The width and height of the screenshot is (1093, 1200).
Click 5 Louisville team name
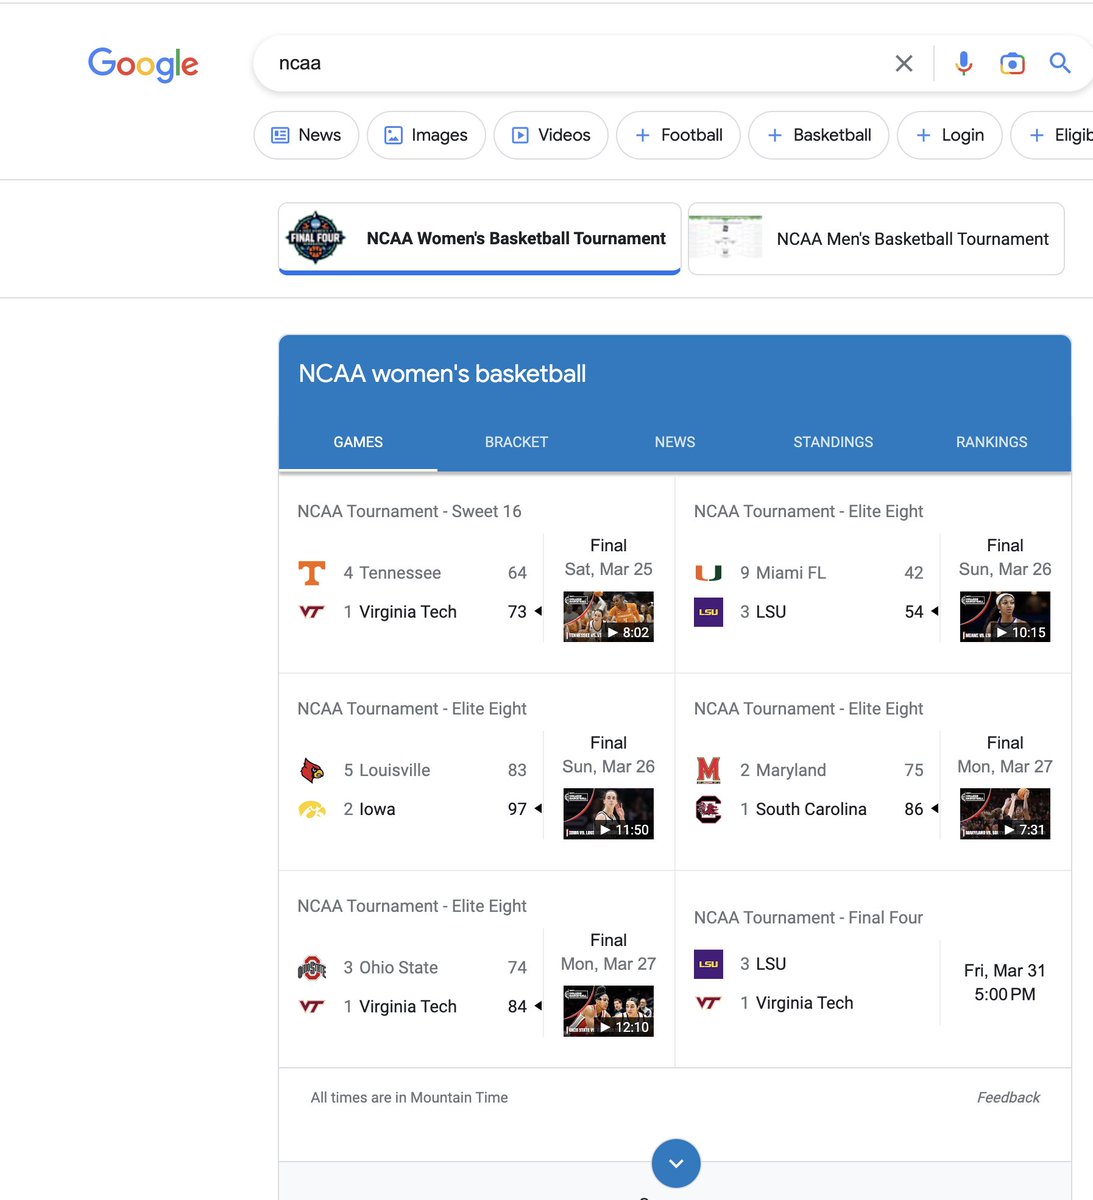point(387,770)
